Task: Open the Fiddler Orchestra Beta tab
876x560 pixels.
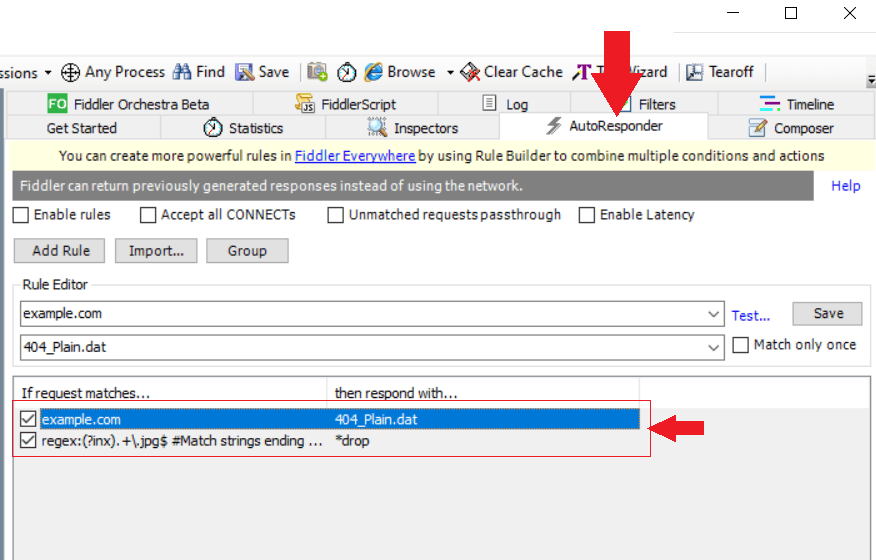Action: pyautogui.click(x=129, y=104)
